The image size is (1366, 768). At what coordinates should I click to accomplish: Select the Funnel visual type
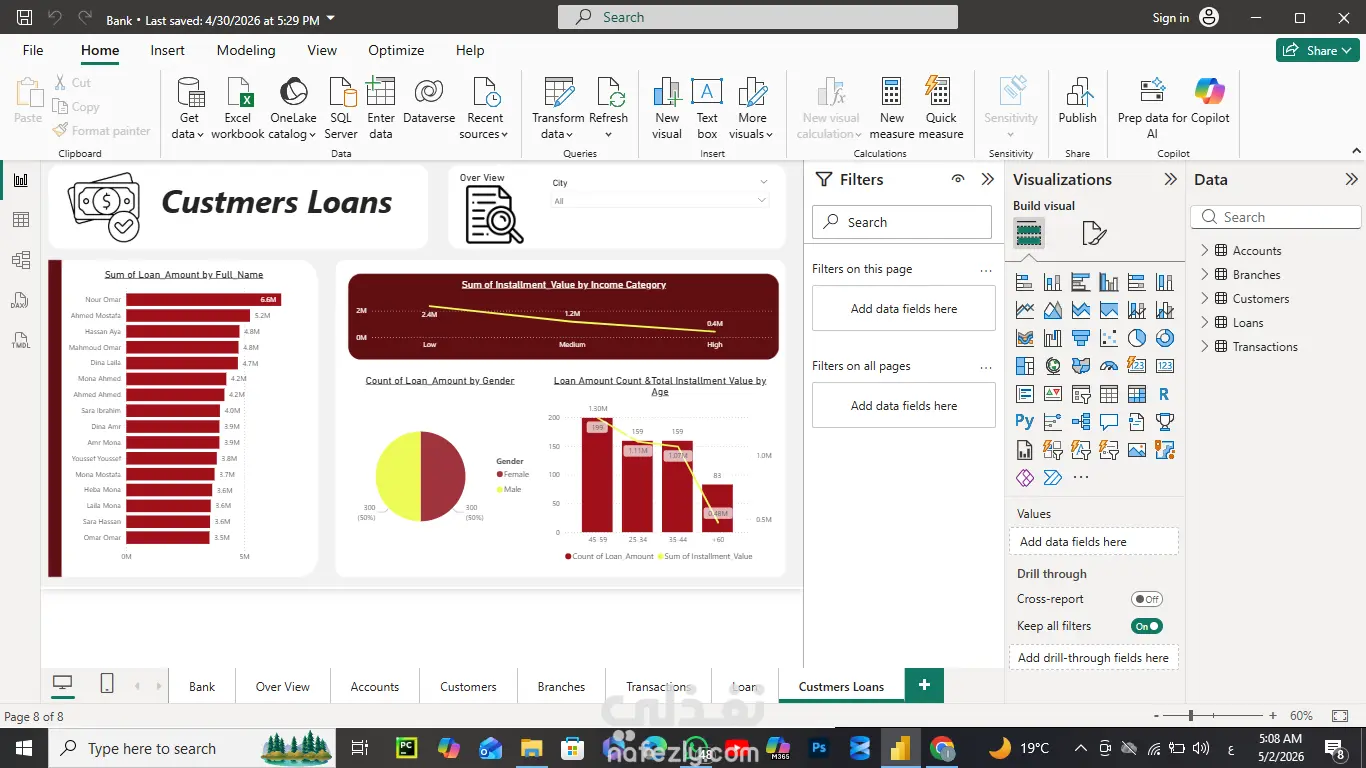tap(1081, 338)
